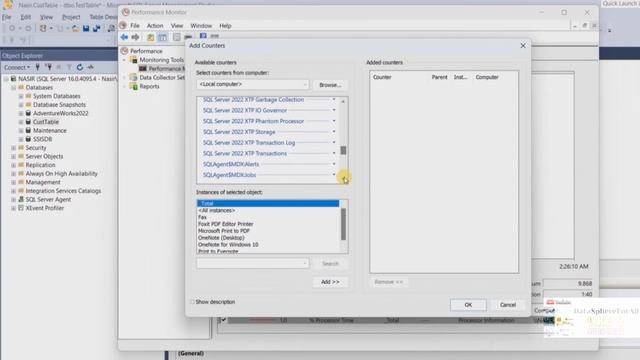Image resolution: width=640 pixels, height=360 pixels.
Task: Select the _Total instance
Action: tap(268, 203)
